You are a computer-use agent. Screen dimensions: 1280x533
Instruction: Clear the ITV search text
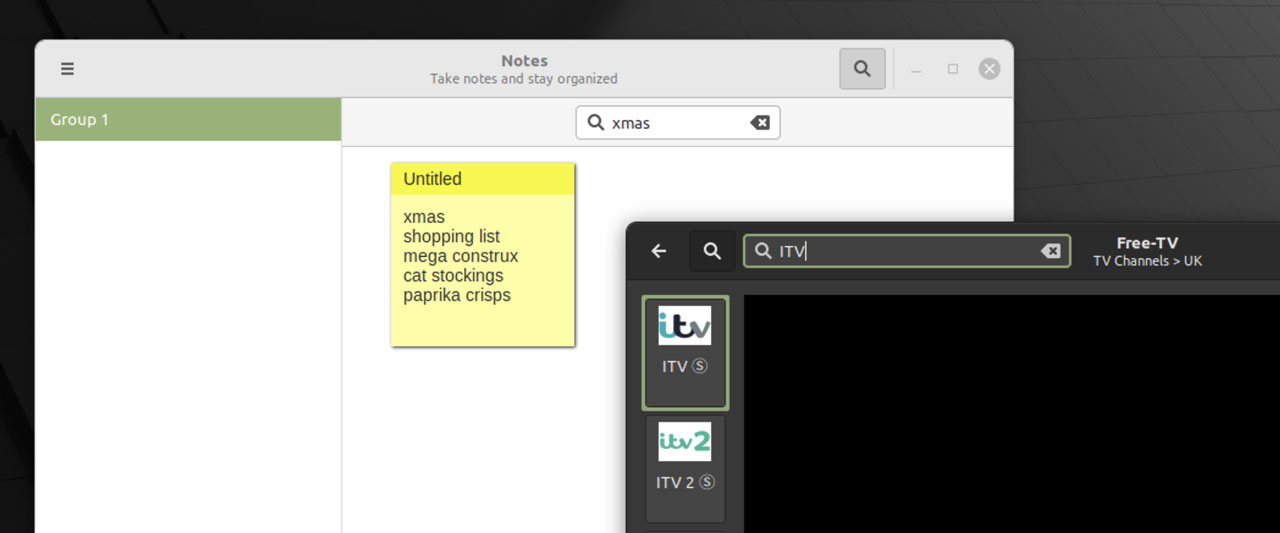tap(1050, 251)
